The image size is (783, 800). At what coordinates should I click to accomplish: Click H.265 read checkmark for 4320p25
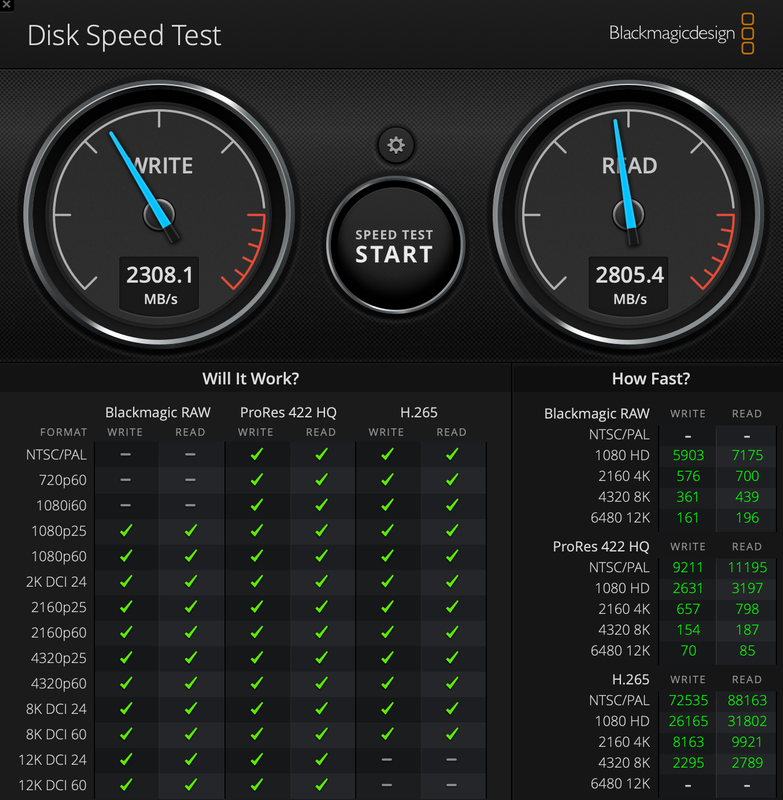pyautogui.click(x=452, y=658)
